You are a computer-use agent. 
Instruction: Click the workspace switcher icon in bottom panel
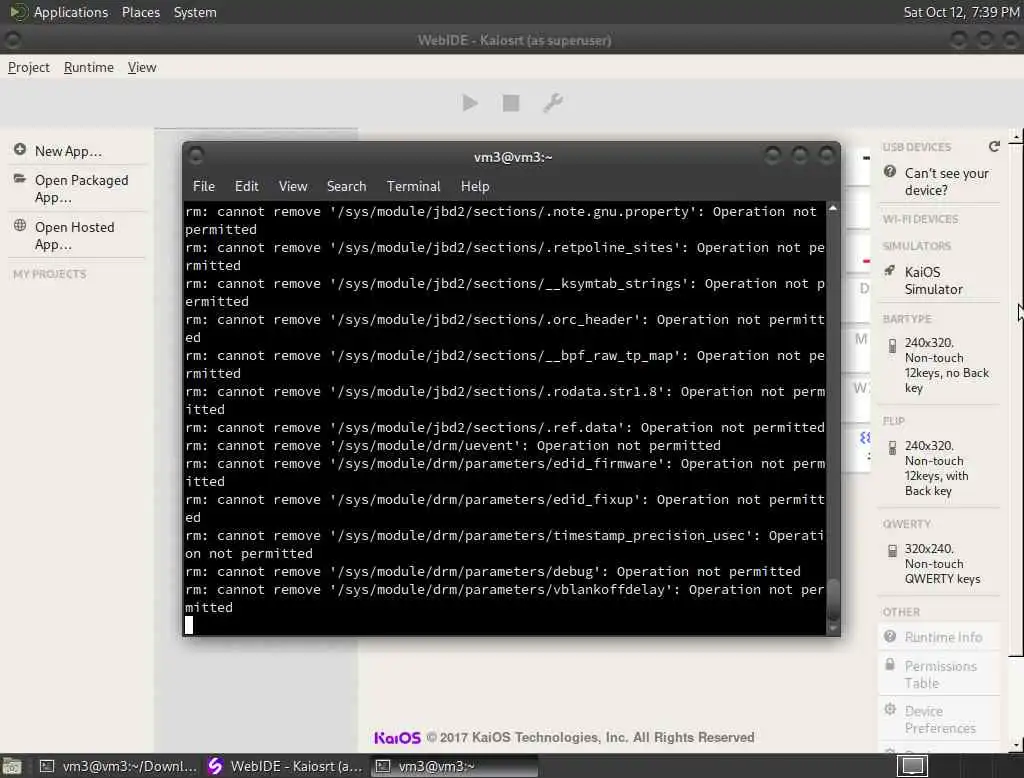point(912,766)
